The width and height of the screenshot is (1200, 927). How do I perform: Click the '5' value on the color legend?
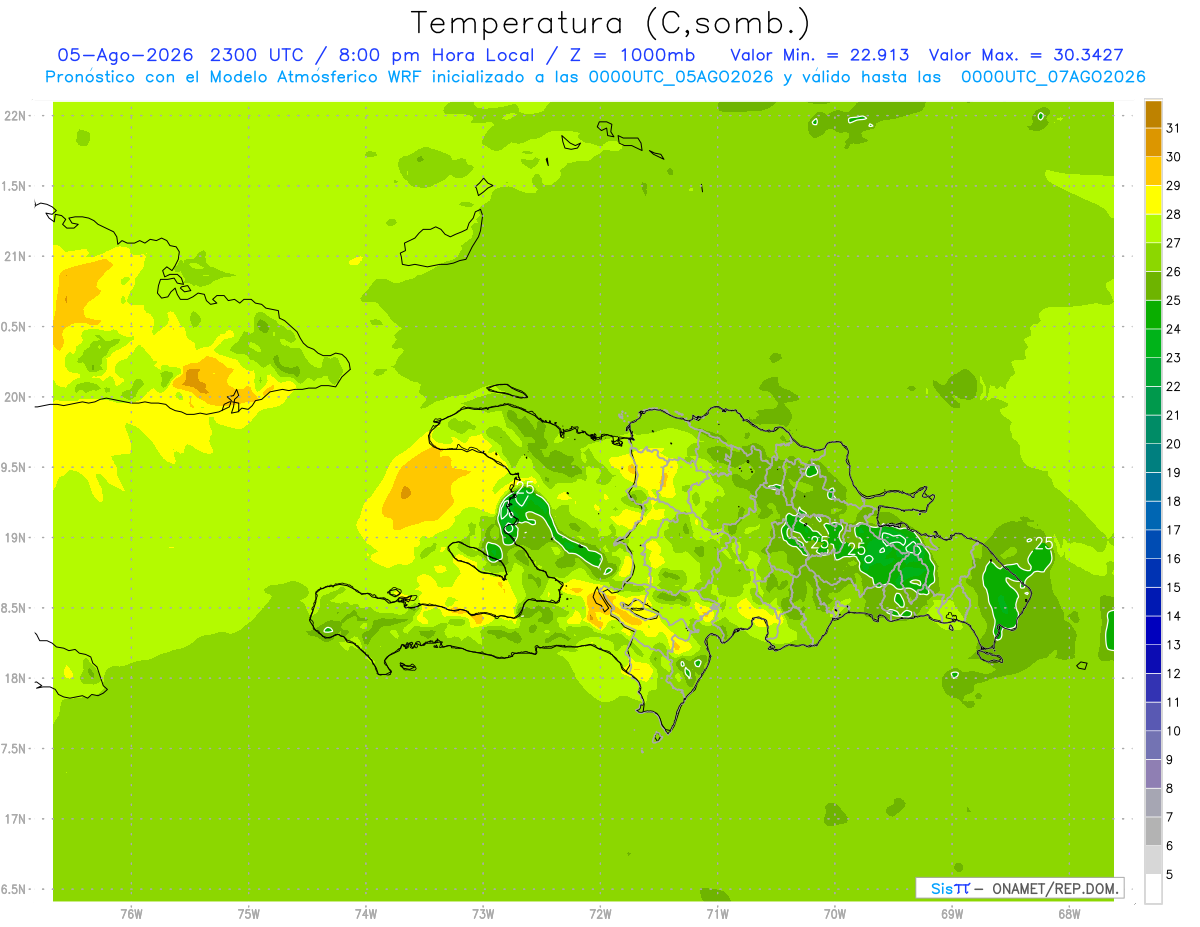point(1170,875)
